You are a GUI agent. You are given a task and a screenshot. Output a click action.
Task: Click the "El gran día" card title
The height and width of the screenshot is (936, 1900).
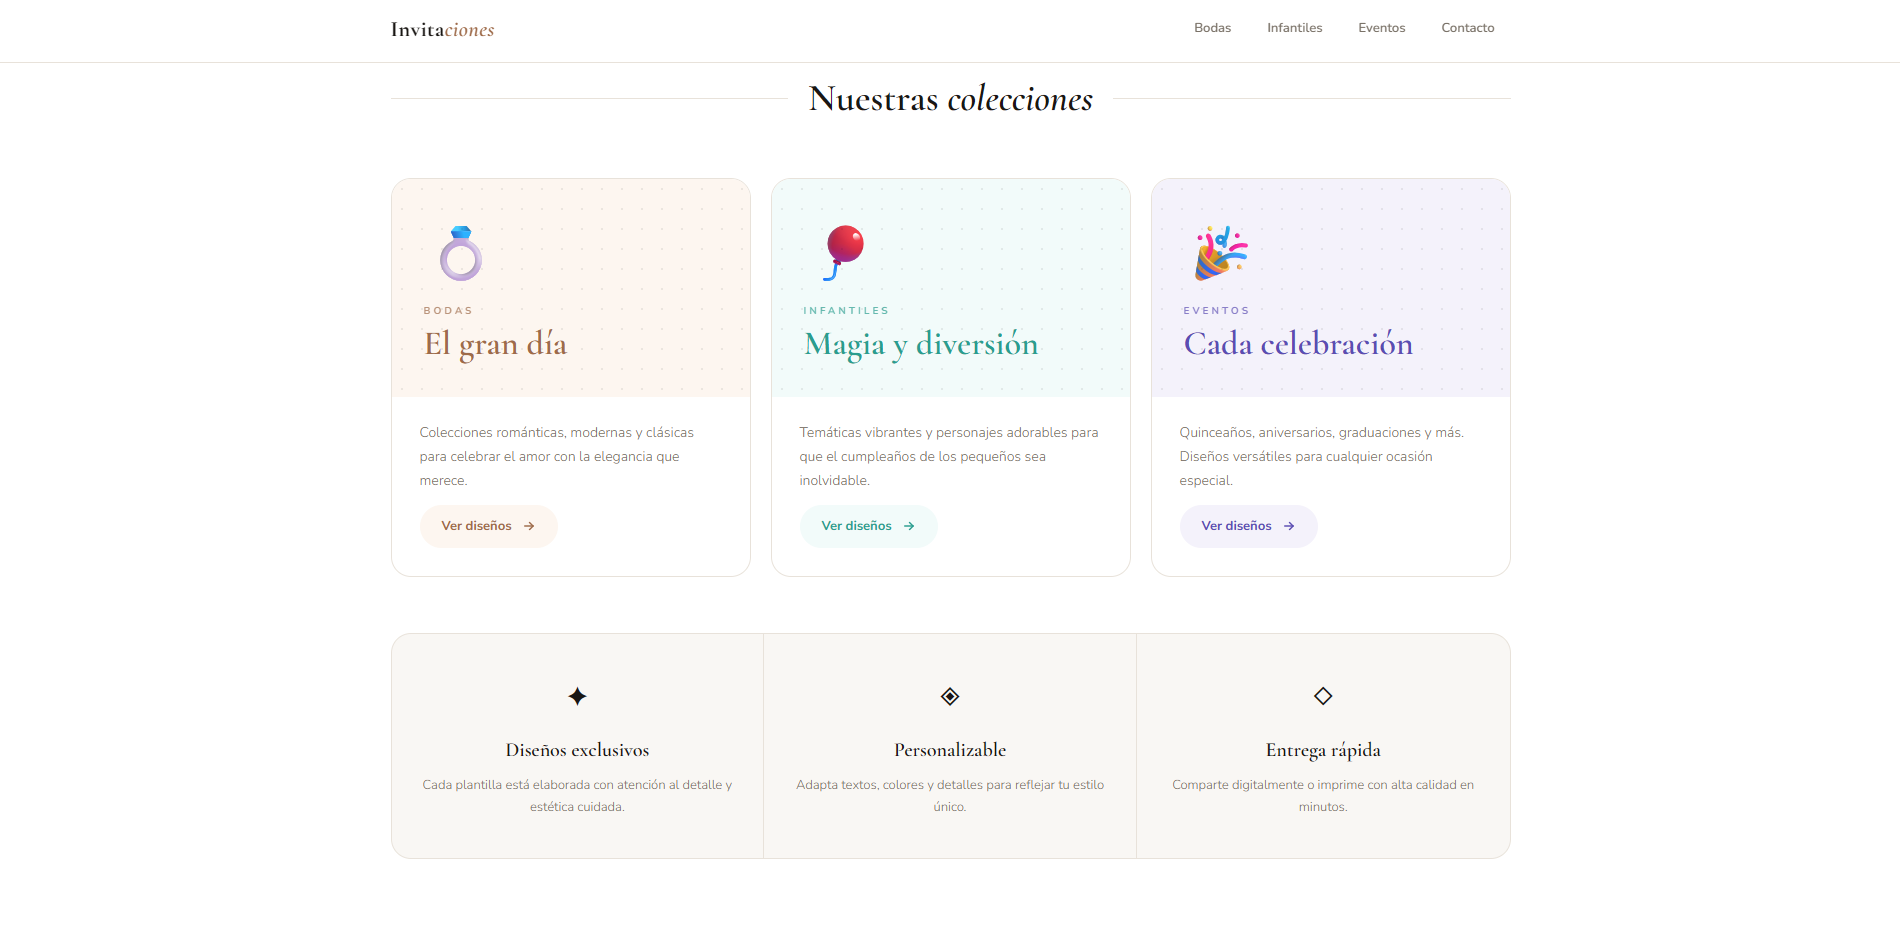pyautogui.click(x=495, y=344)
